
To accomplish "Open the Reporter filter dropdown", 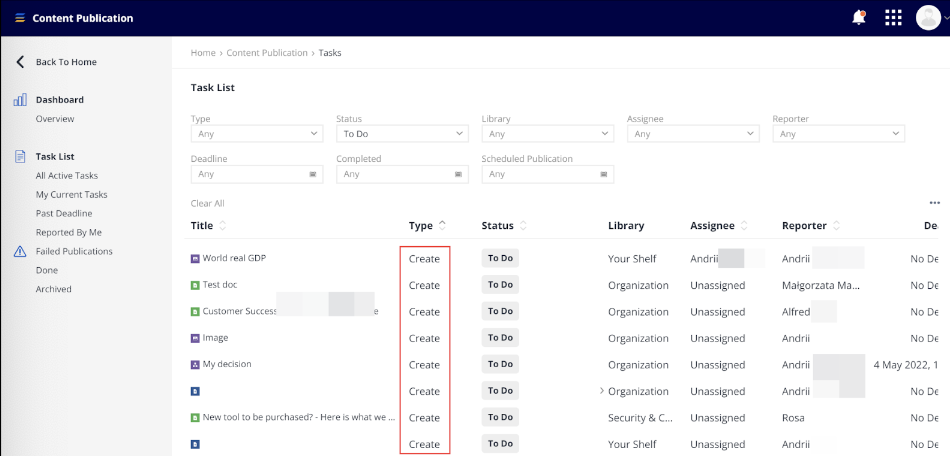I will coord(839,134).
